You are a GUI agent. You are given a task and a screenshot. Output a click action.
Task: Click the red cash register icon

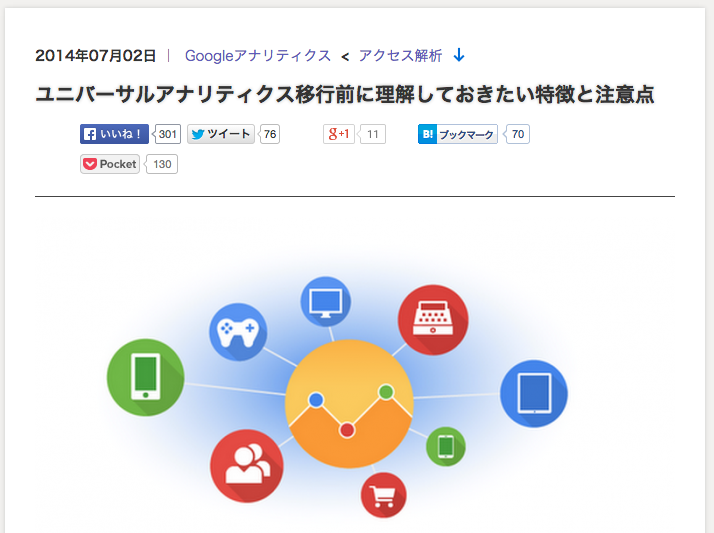[433, 320]
